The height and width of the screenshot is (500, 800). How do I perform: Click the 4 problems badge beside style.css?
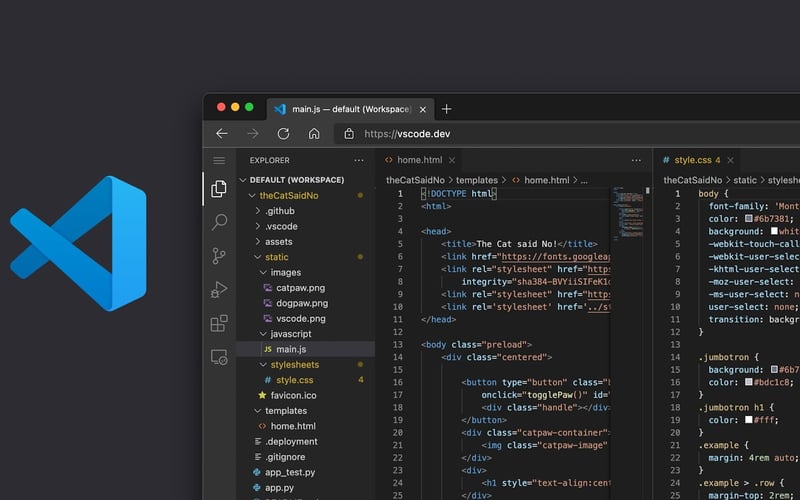(x=361, y=380)
